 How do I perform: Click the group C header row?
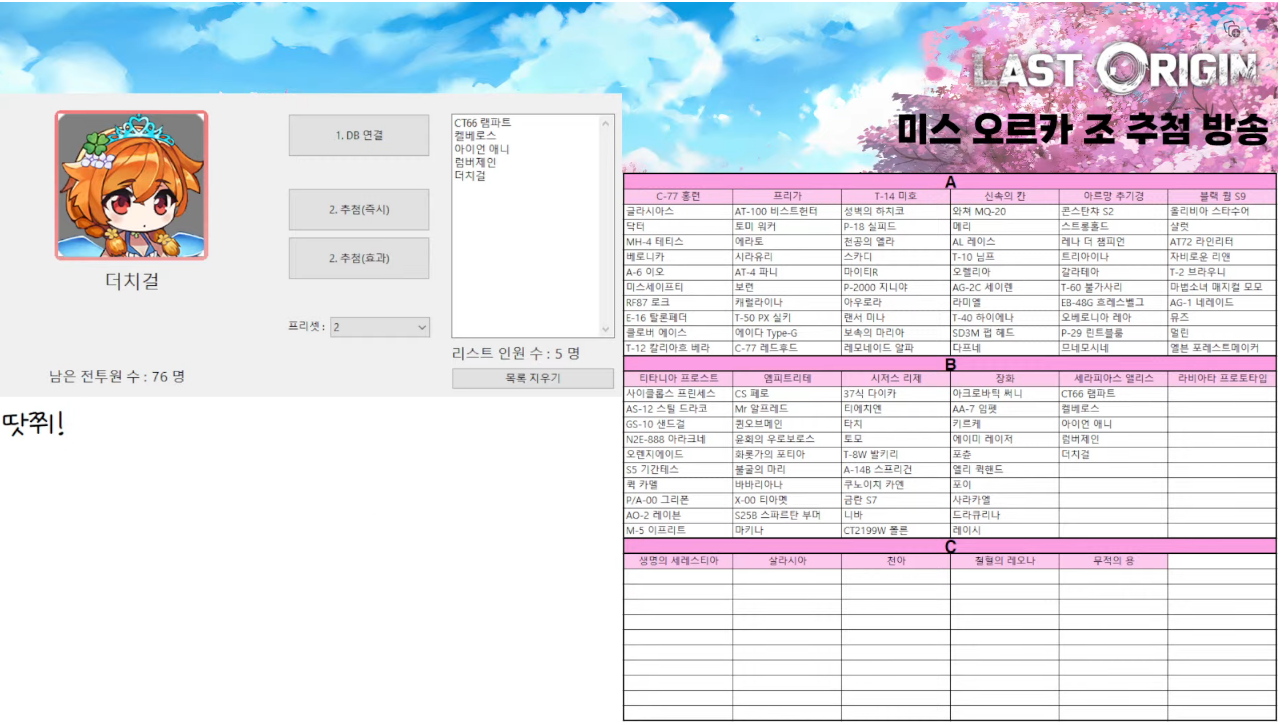tap(950, 546)
